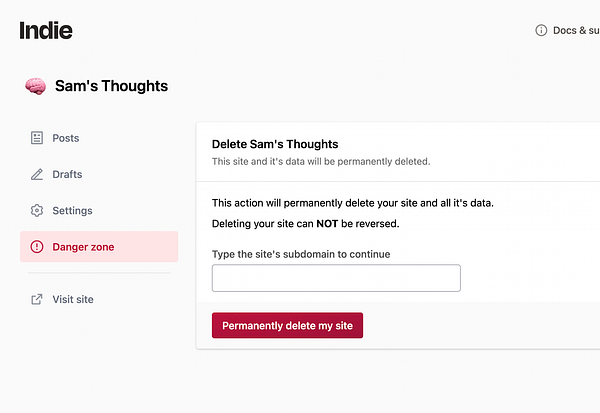This screenshot has width=600, height=413.
Task: Click the info icon beside Docs
Action: pos(542,30)
